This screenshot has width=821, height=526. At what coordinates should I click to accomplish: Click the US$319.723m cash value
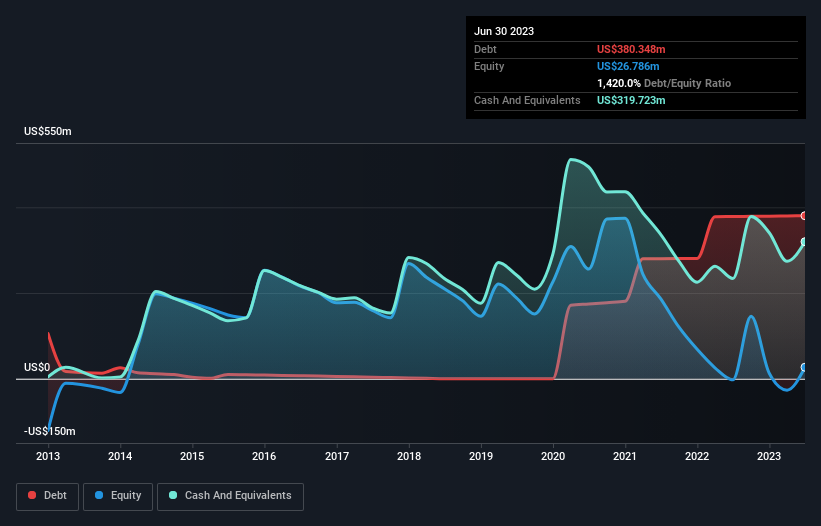point(631,100)
